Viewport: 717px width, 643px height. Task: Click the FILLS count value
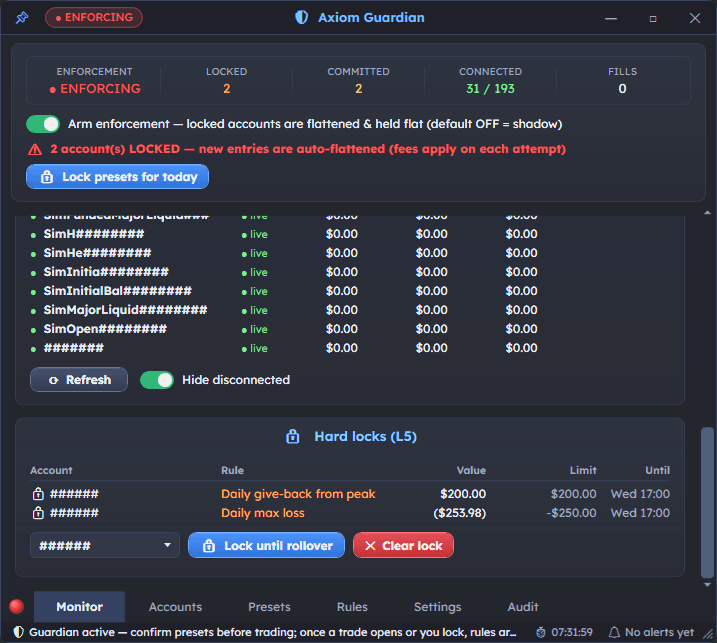point(622,89)
